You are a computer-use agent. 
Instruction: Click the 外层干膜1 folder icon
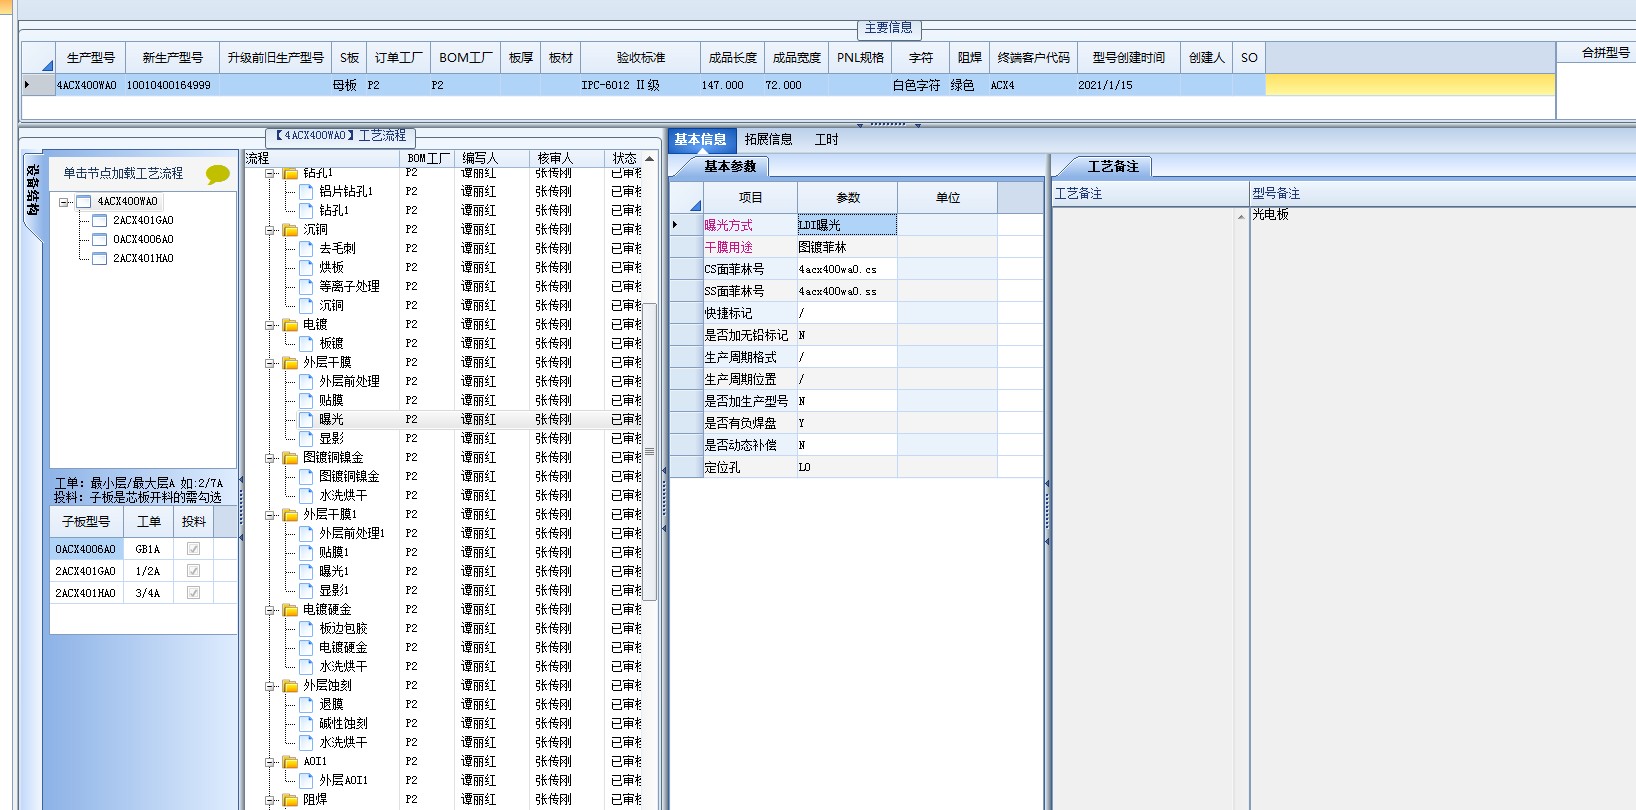pos(291,515)
